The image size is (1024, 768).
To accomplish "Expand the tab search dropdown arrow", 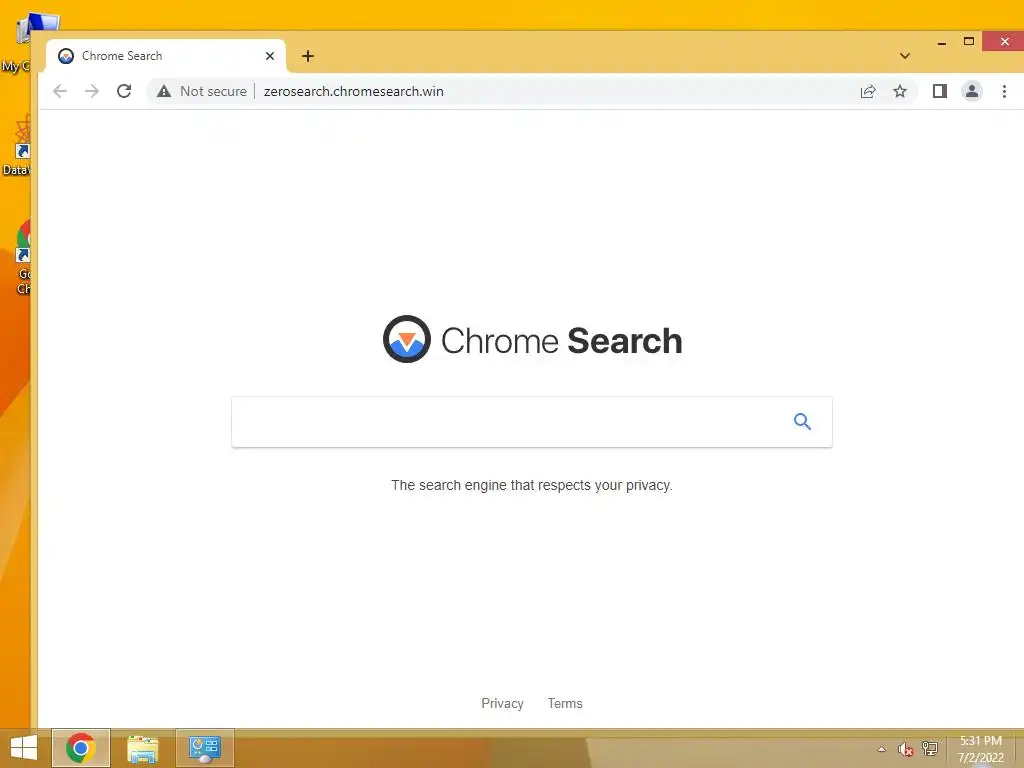I will [x=904, y=56].
